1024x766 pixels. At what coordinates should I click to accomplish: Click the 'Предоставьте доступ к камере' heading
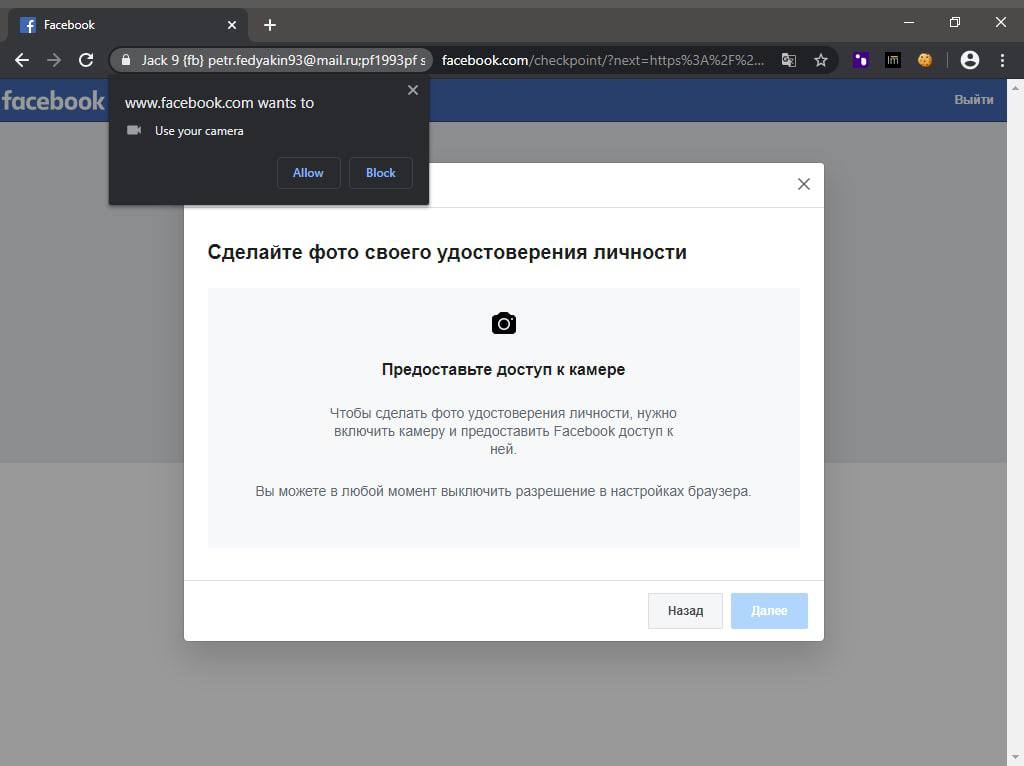tap(504, 370)
